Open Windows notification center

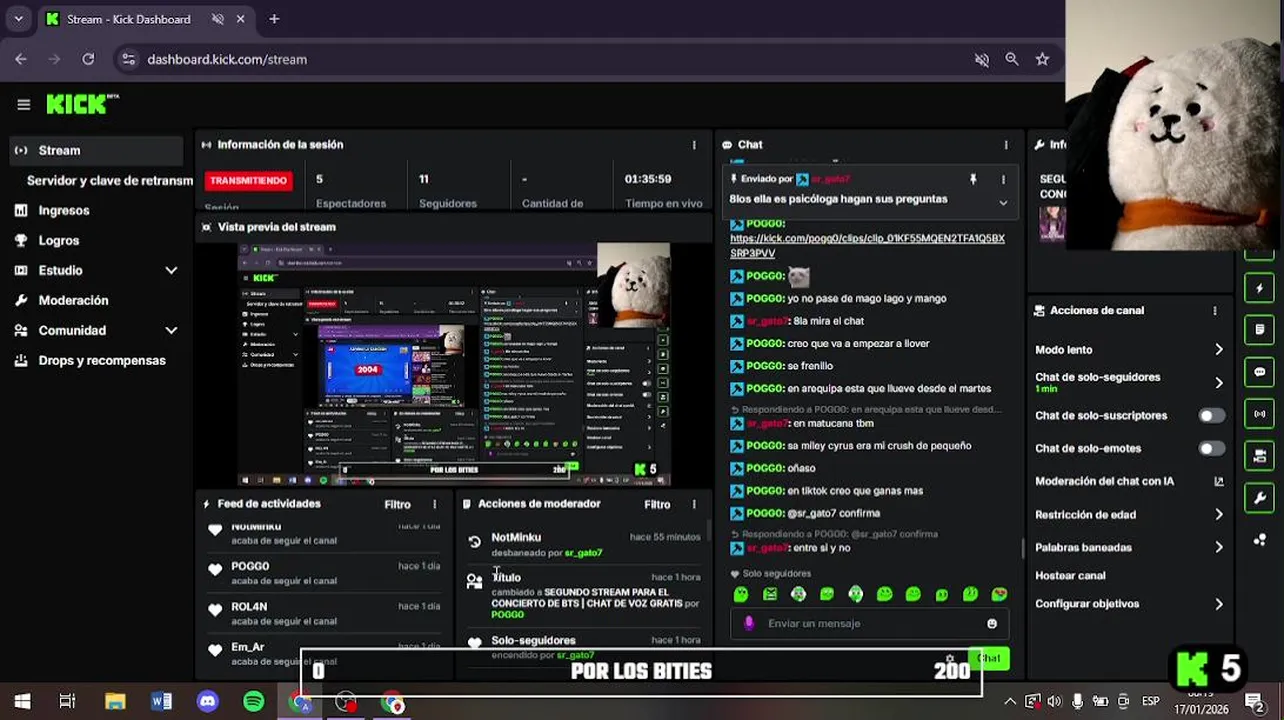(x=1254, y=702)
